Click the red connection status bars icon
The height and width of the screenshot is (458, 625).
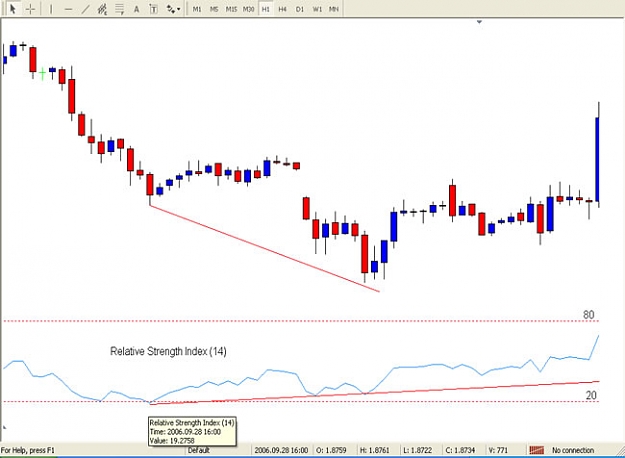tap(537, 450)
